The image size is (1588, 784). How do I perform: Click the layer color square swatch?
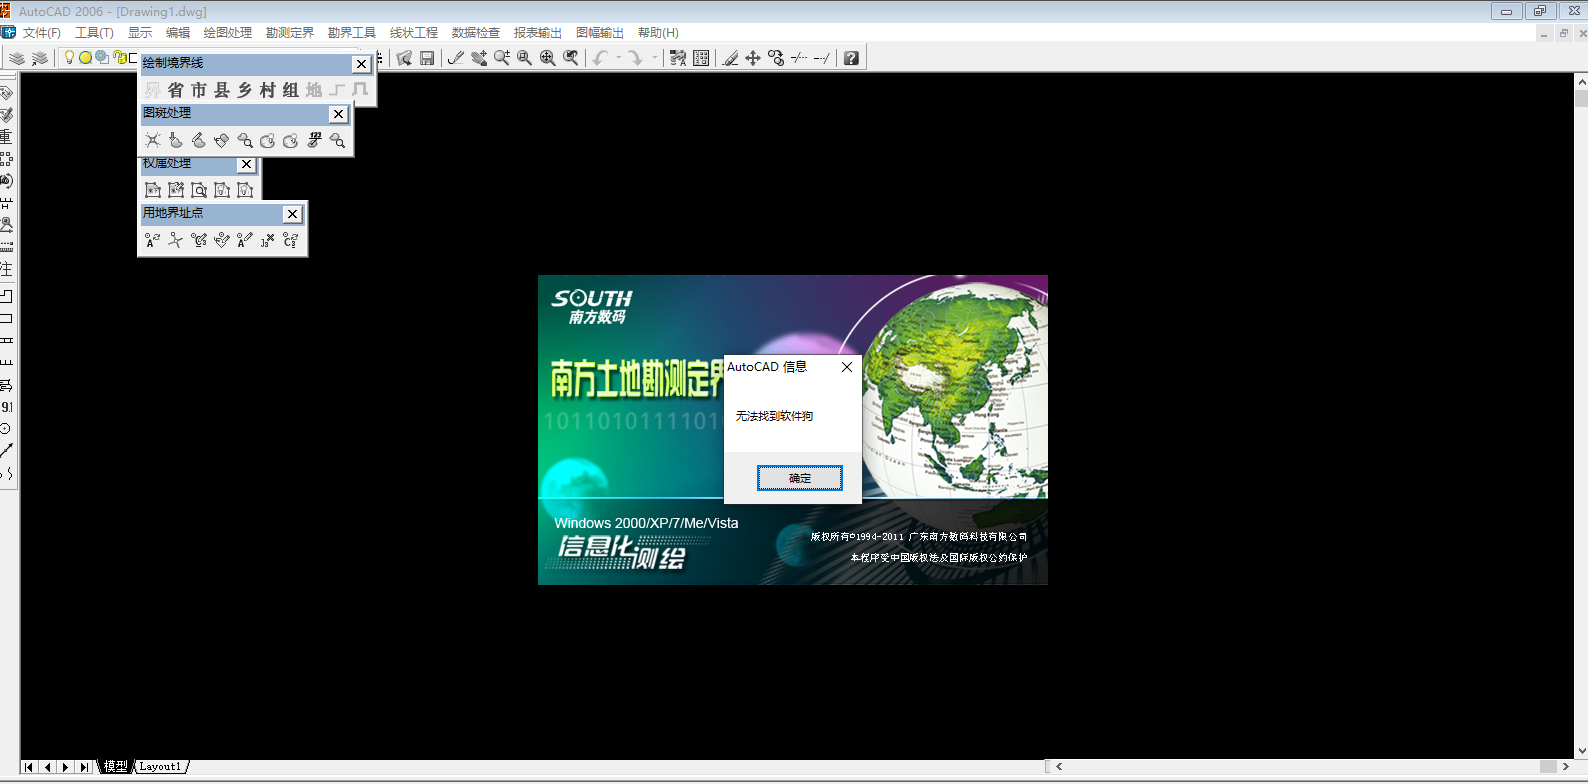(132, 58)
